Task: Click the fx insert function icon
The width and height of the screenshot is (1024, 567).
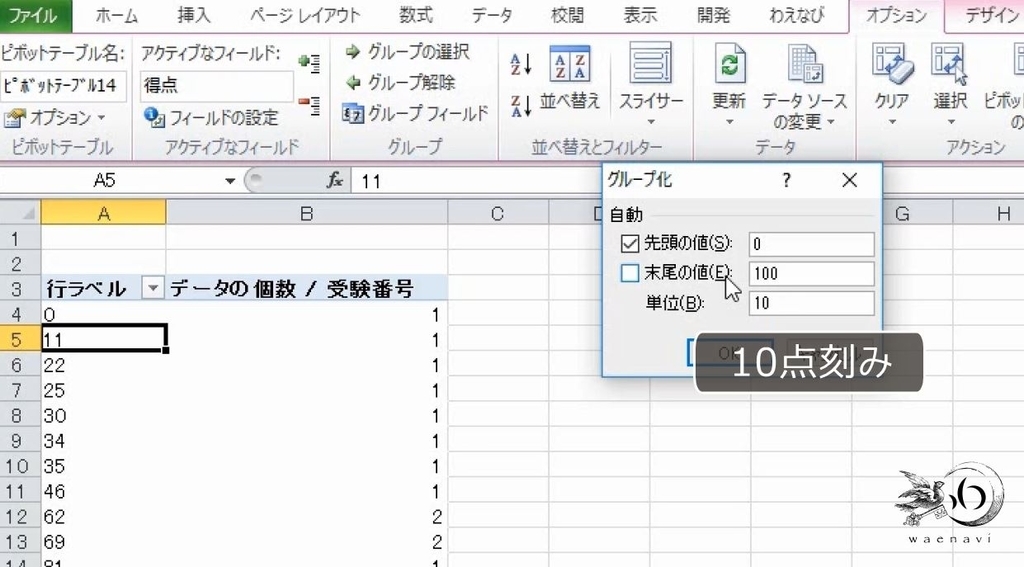Action: point(335,180)
